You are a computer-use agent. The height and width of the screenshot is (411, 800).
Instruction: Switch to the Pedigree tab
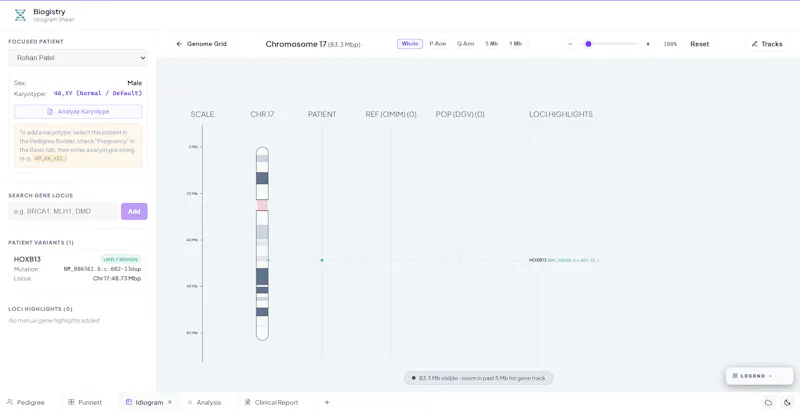coord(26,402)
